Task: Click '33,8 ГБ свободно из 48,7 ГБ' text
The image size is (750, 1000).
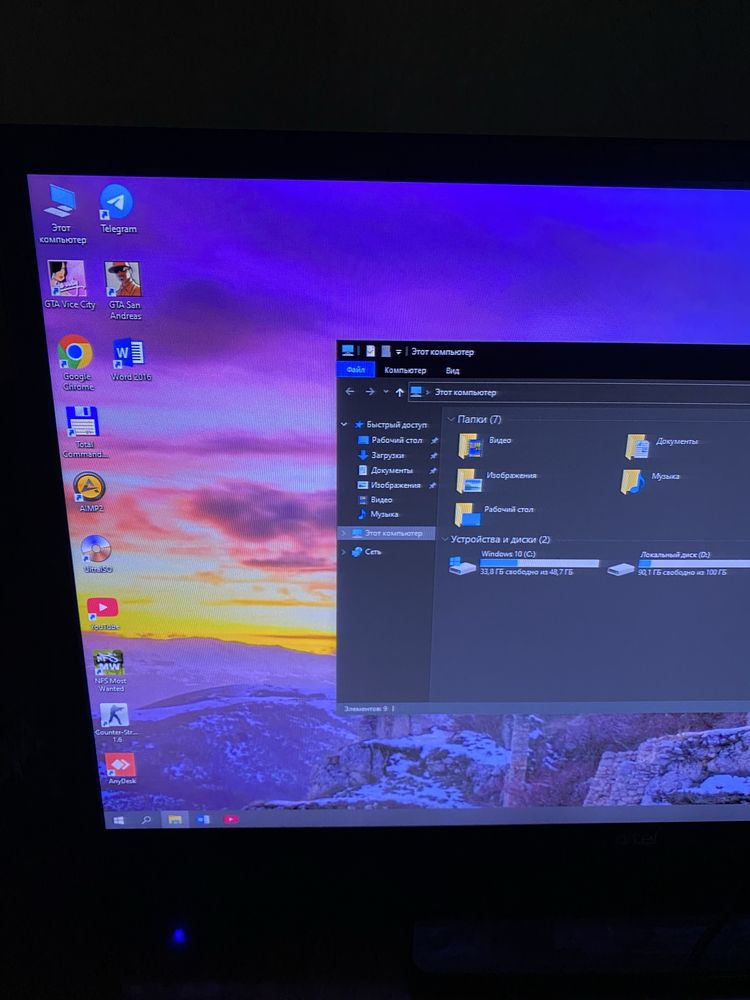Action: [527, 573]
